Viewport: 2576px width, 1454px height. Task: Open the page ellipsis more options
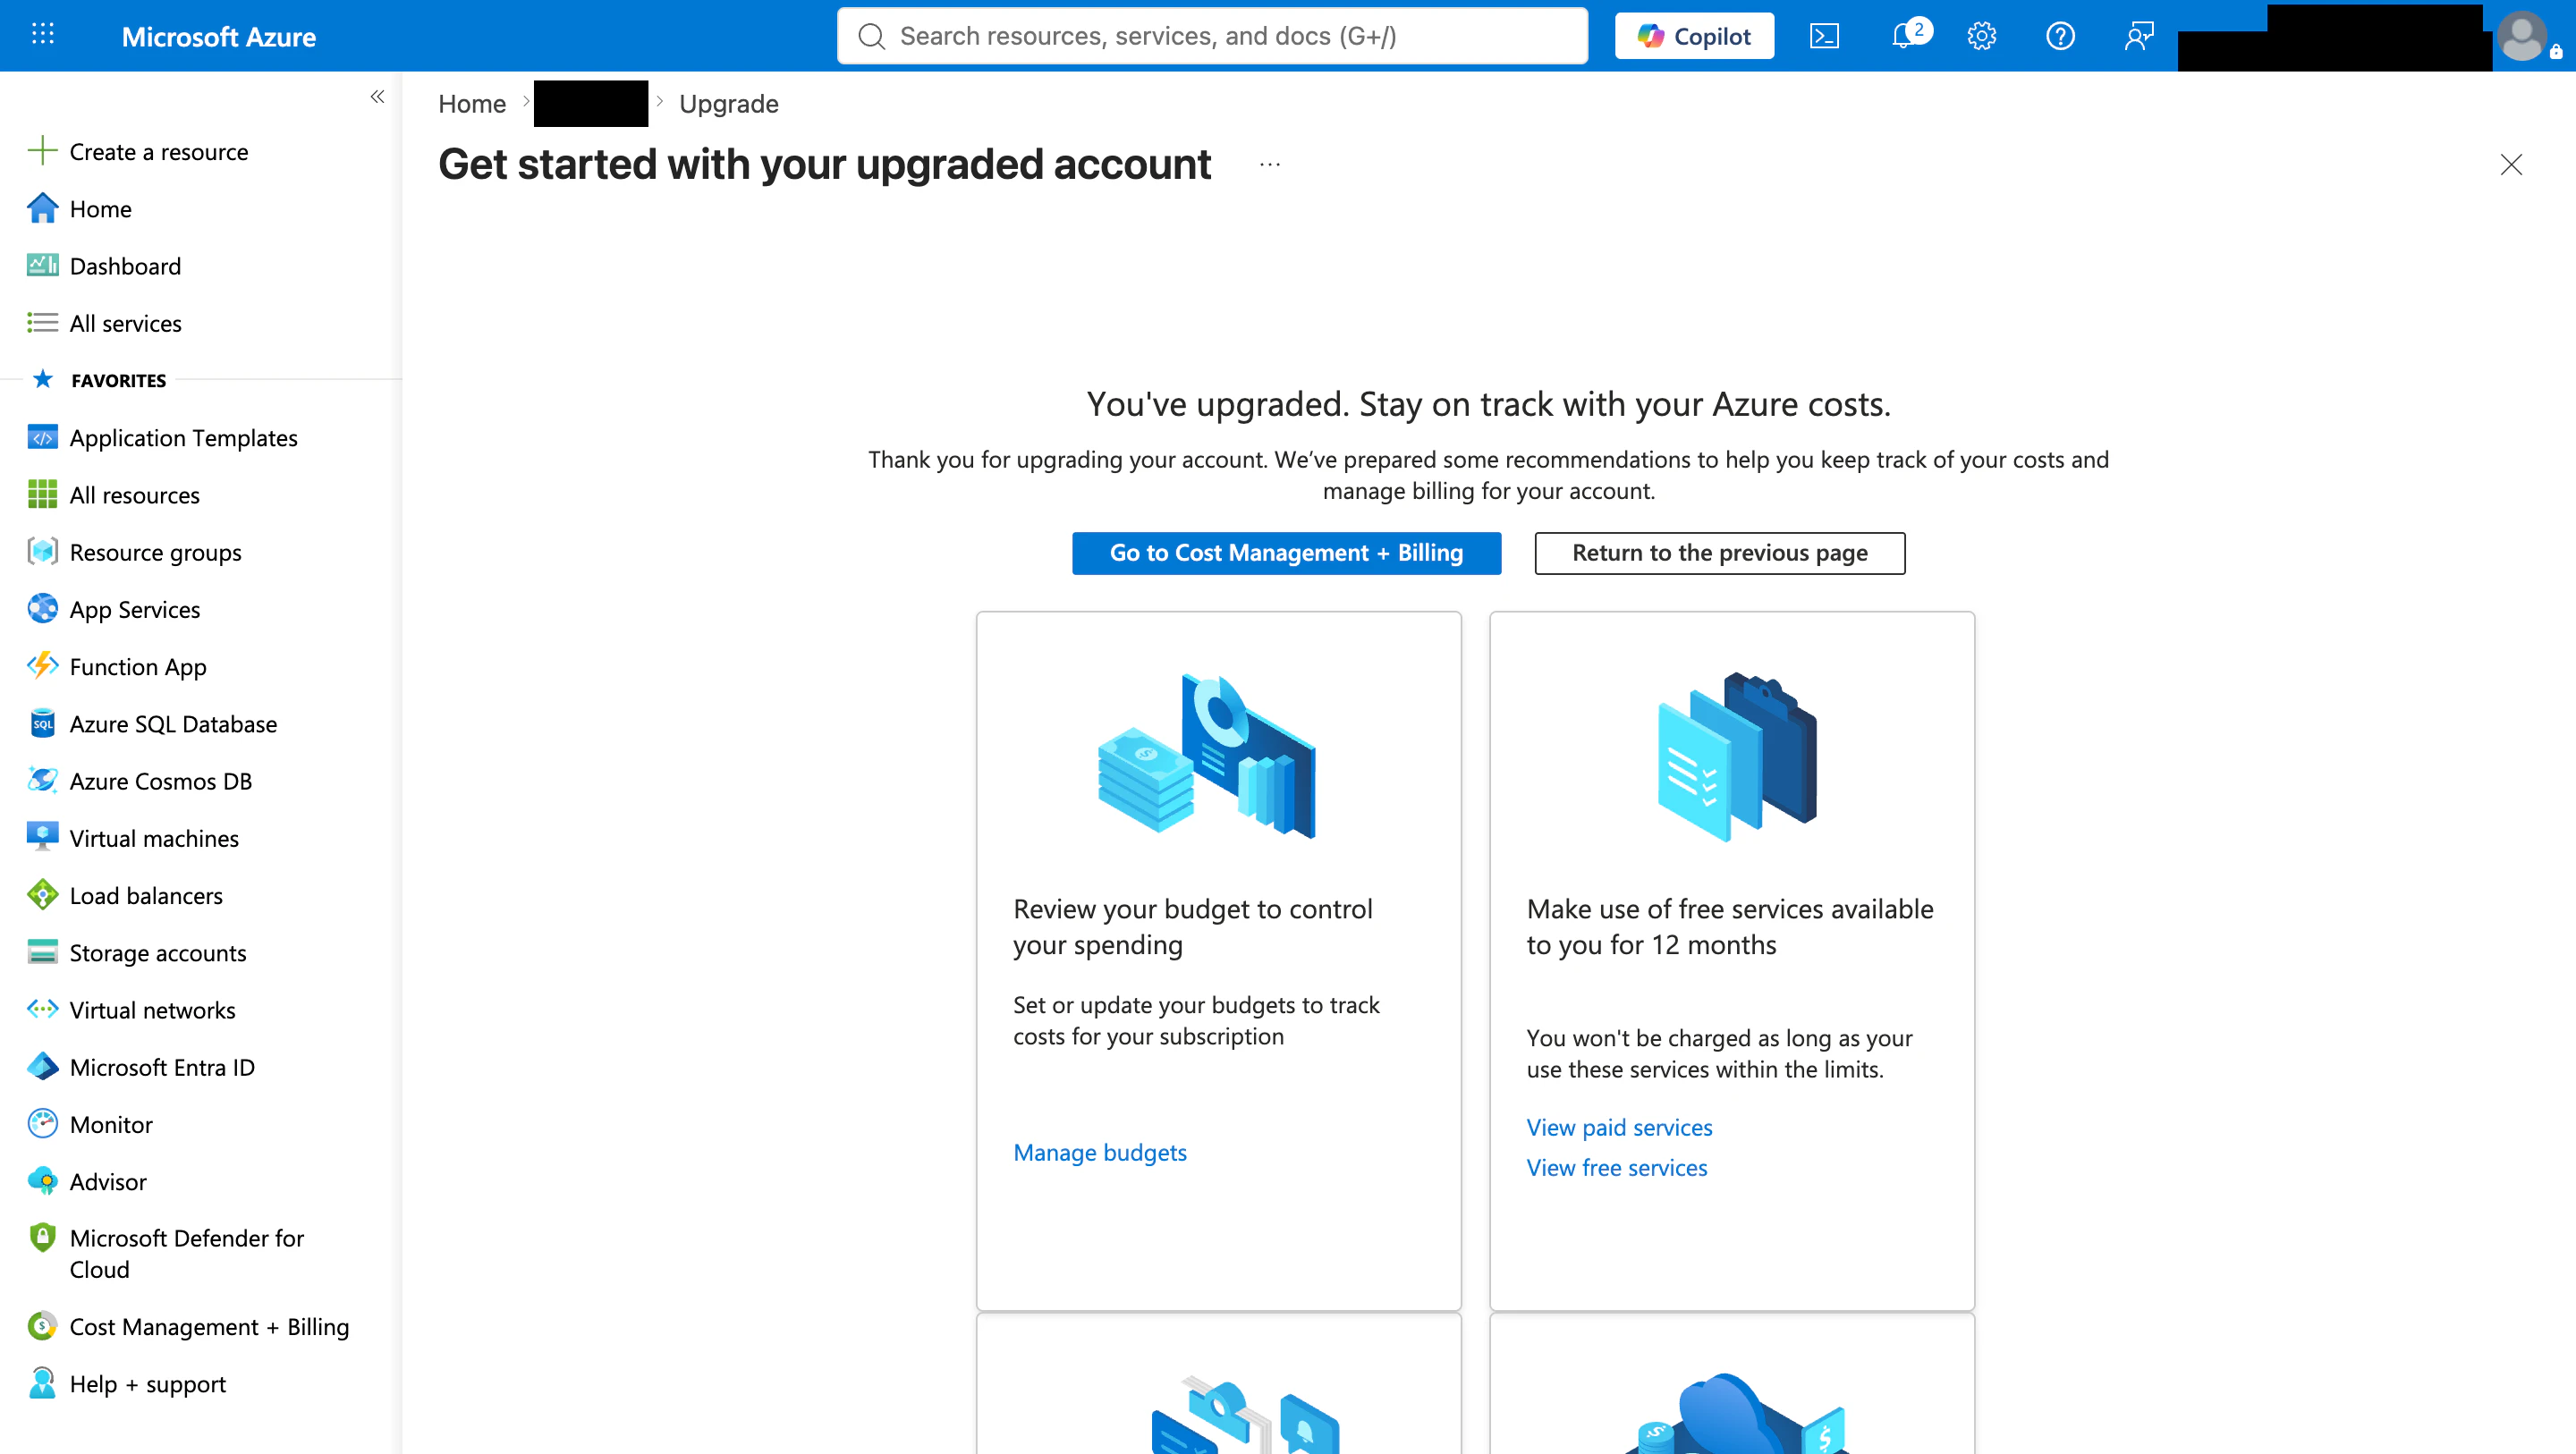coord(1270,164)
